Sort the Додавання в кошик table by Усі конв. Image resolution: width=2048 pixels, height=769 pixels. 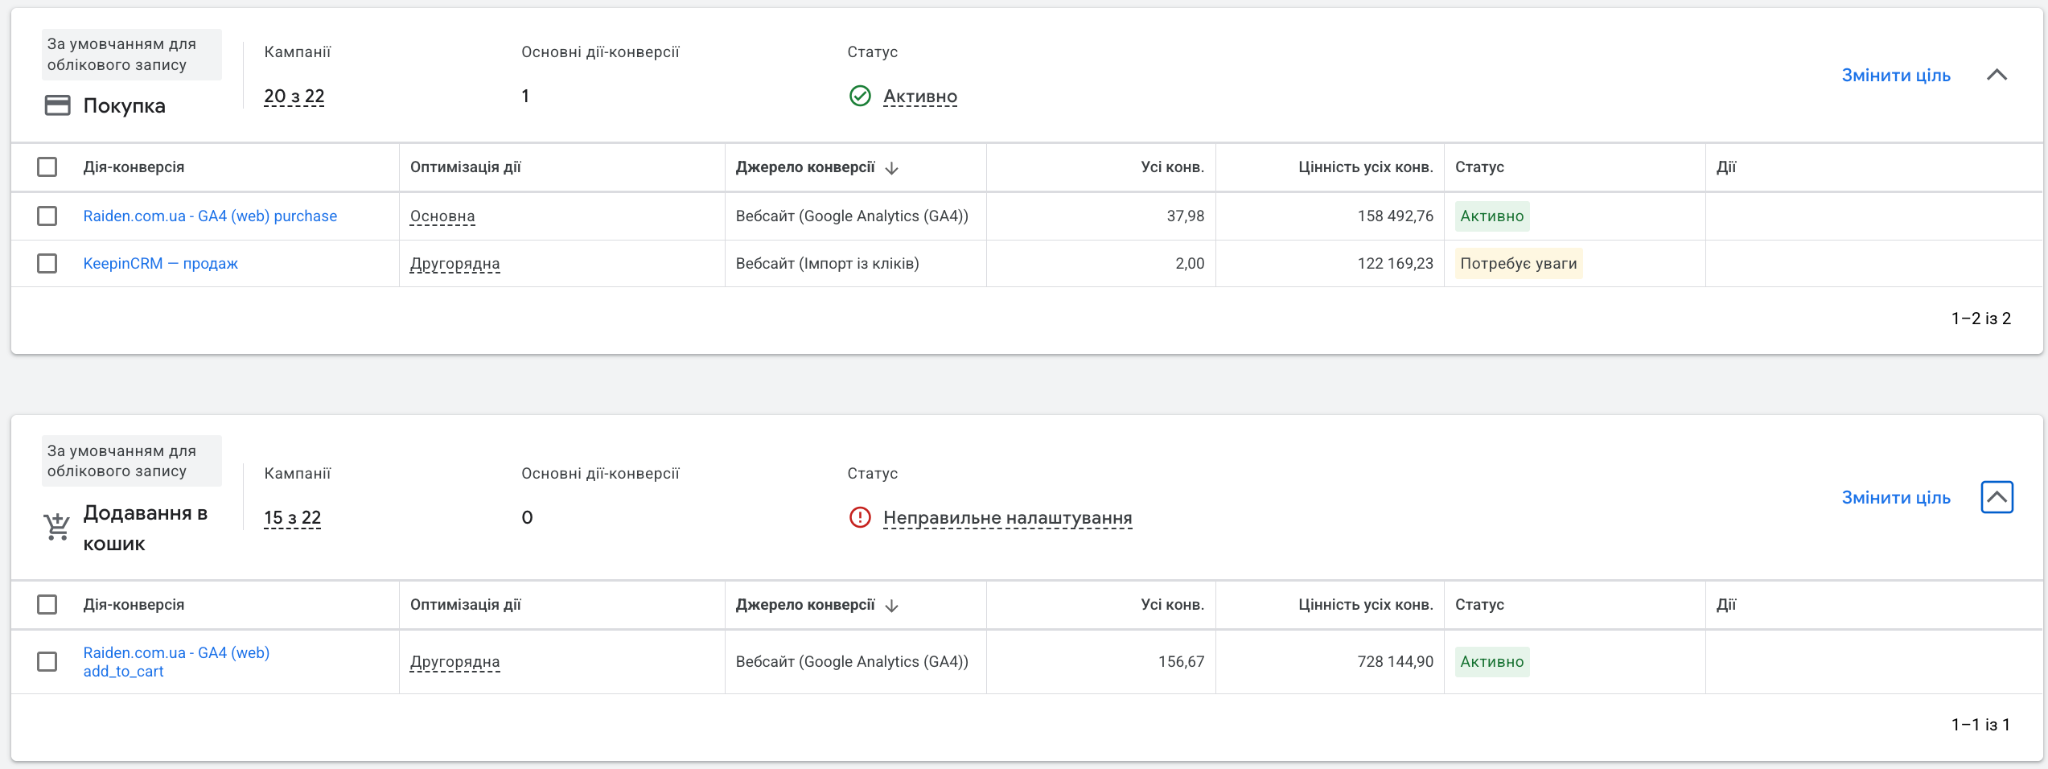pyautogui.click(x=1172, y=604)
